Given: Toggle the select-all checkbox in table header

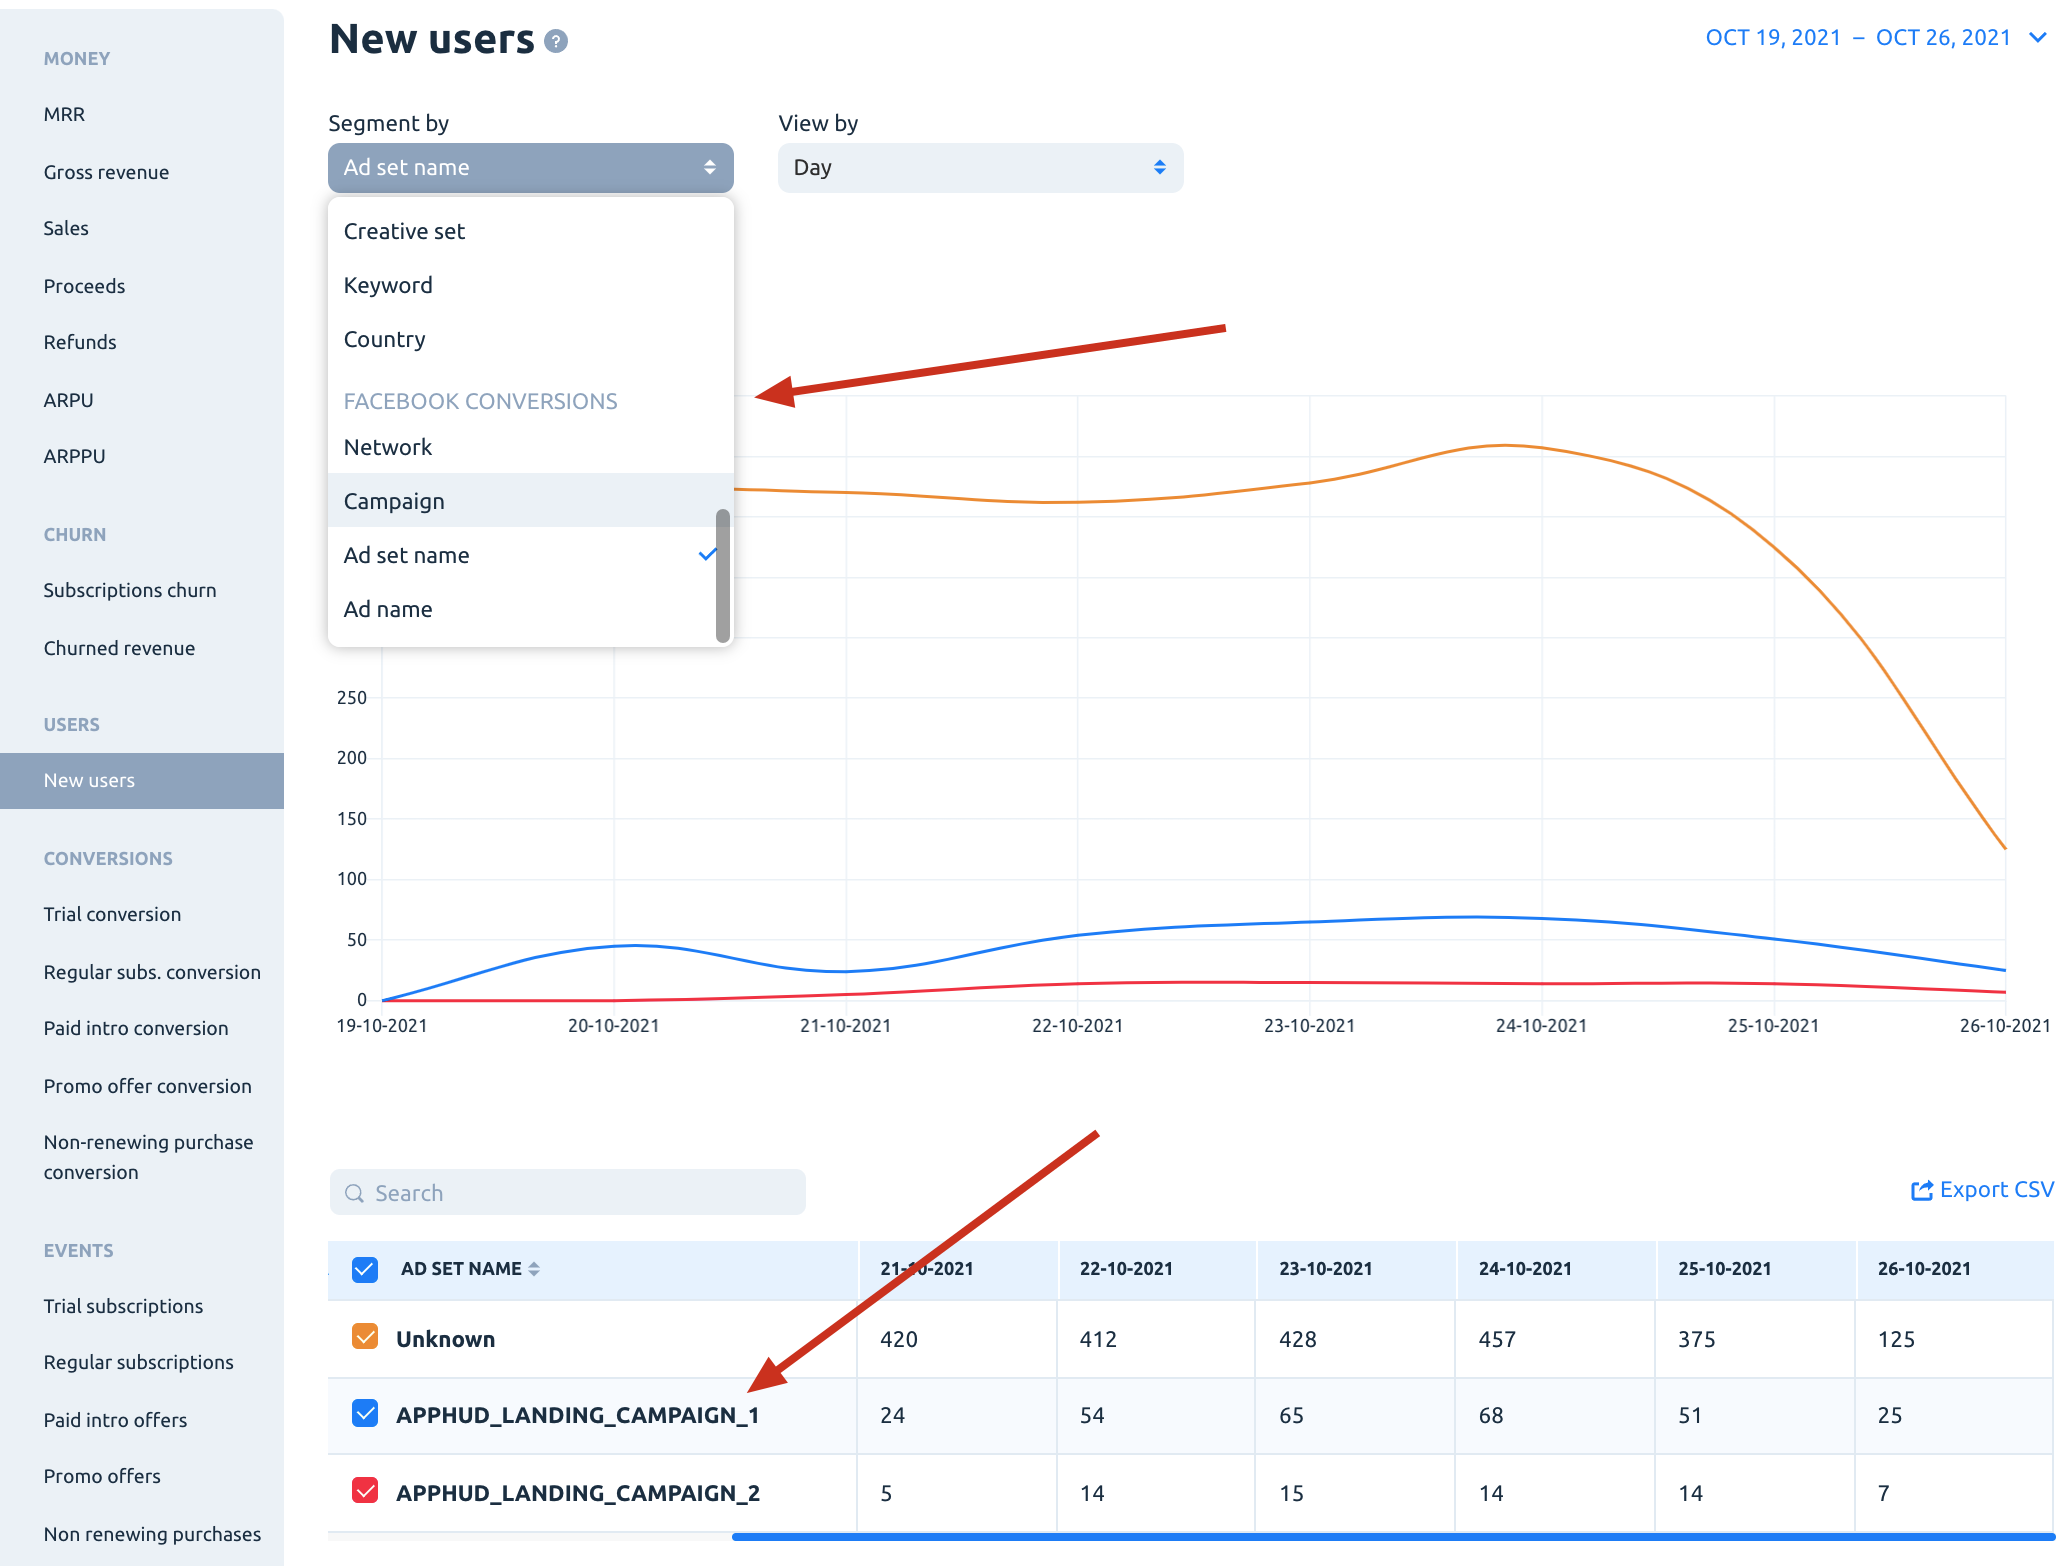Looking at the screenshot, I should point(365,1269).
